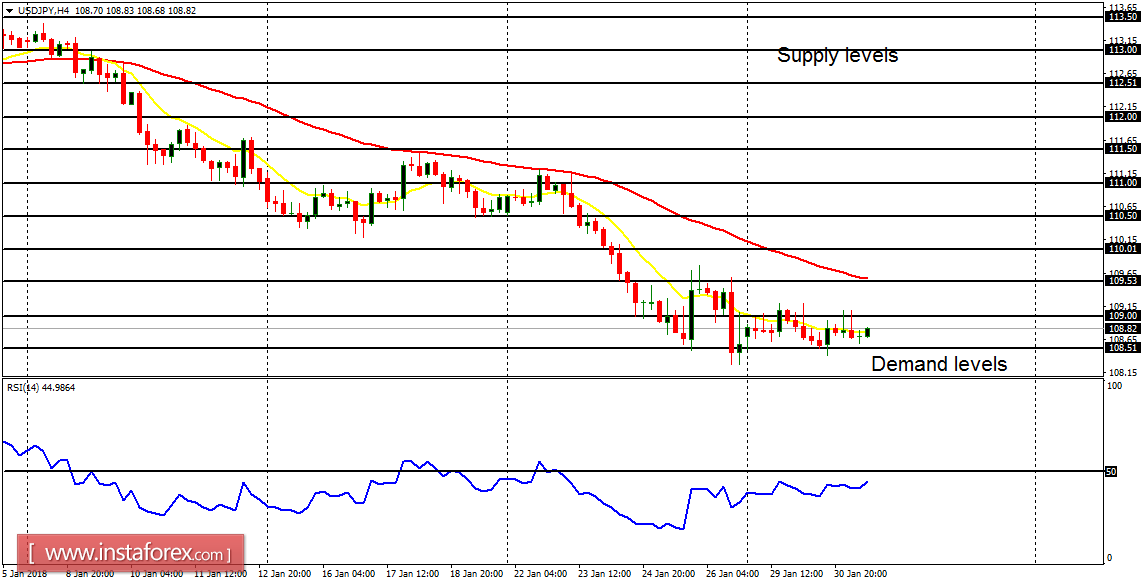1143x585 pixels.
Task: Click the 109.53 price tag on right axis
Action: pyautogui.click(x=1125, y=281)
